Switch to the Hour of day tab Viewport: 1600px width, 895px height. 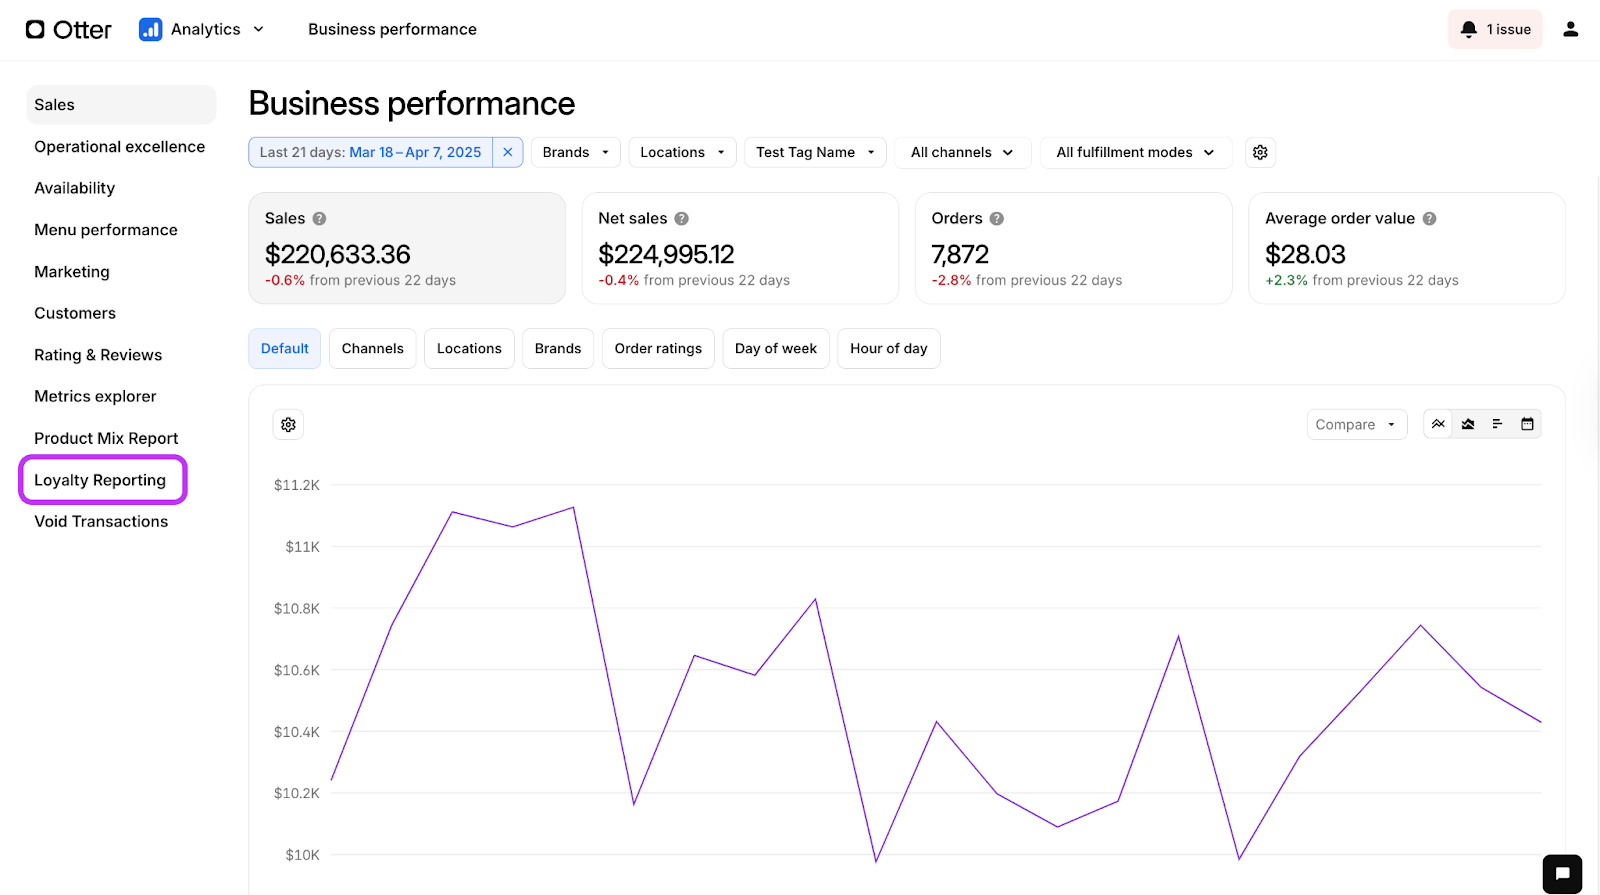point(888,348)
